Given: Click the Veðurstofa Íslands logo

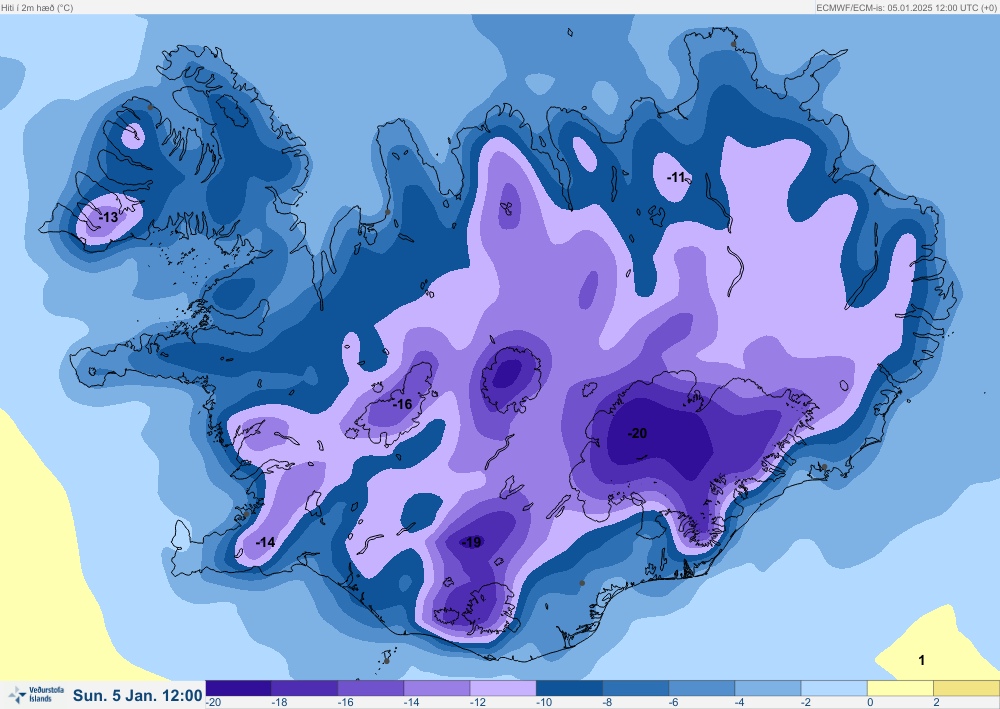Looking at the screenshot, I should (36, 694).
